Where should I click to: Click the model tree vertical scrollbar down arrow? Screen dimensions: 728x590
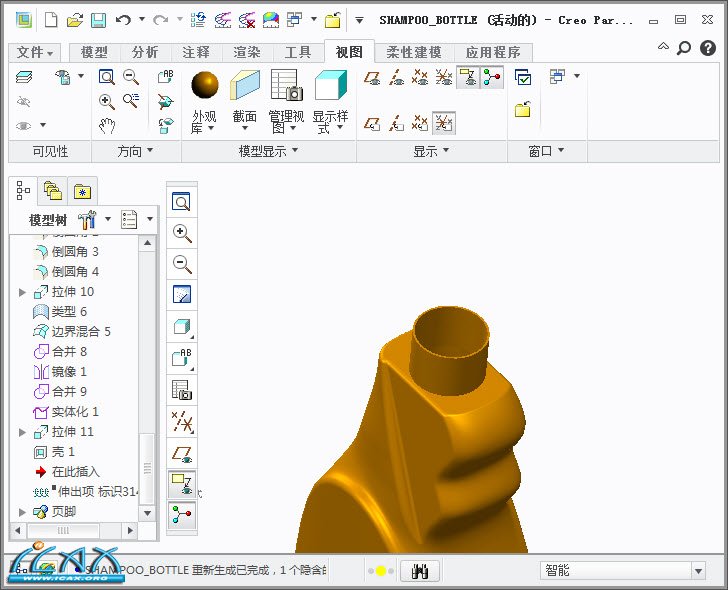point(147,512)
